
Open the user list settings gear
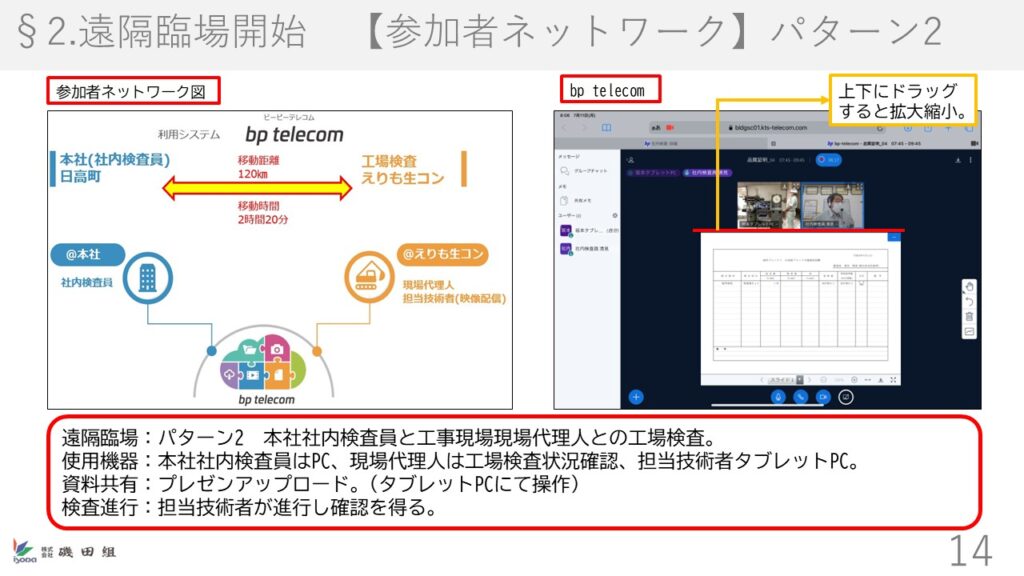tap(614, 215)
